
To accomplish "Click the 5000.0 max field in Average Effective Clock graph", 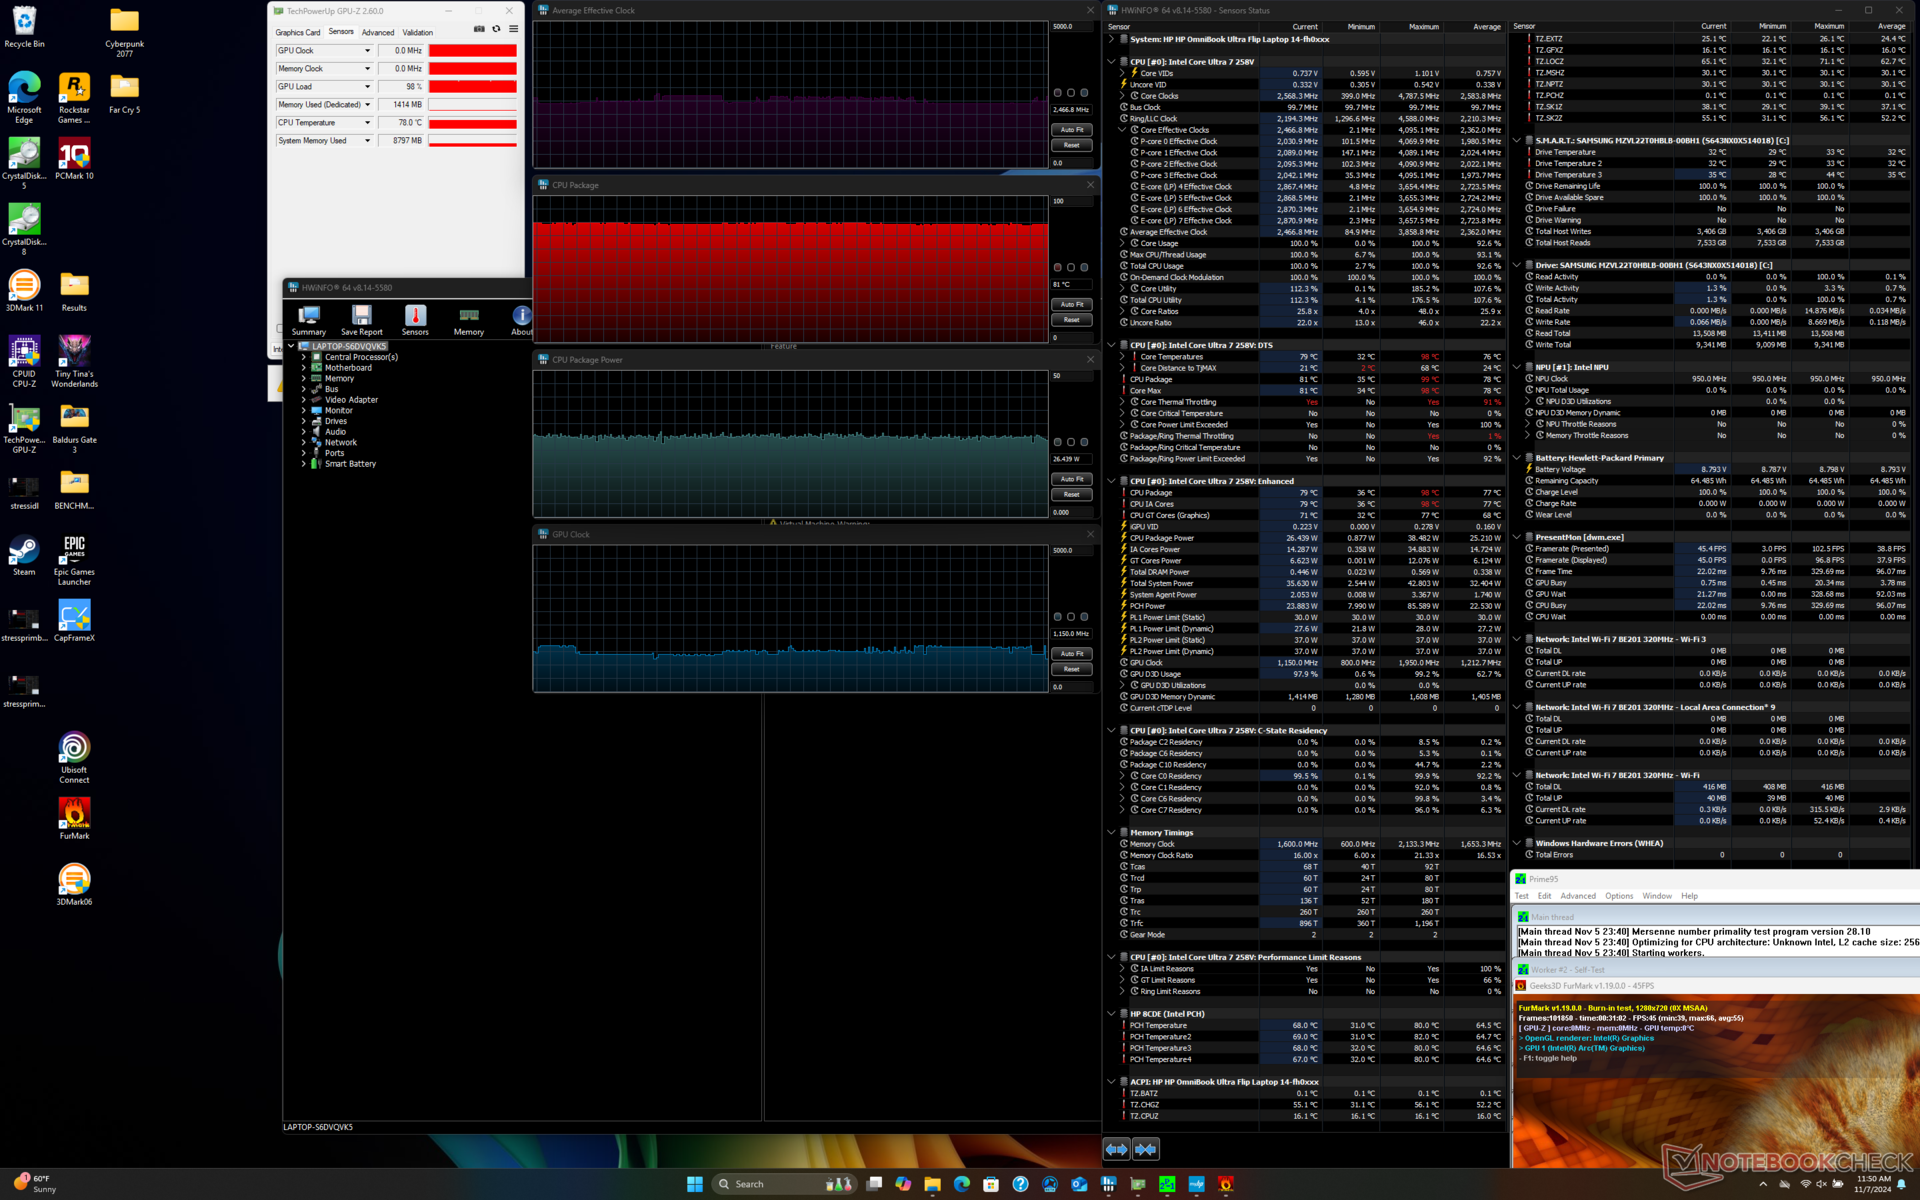I will coord(1072,27).
